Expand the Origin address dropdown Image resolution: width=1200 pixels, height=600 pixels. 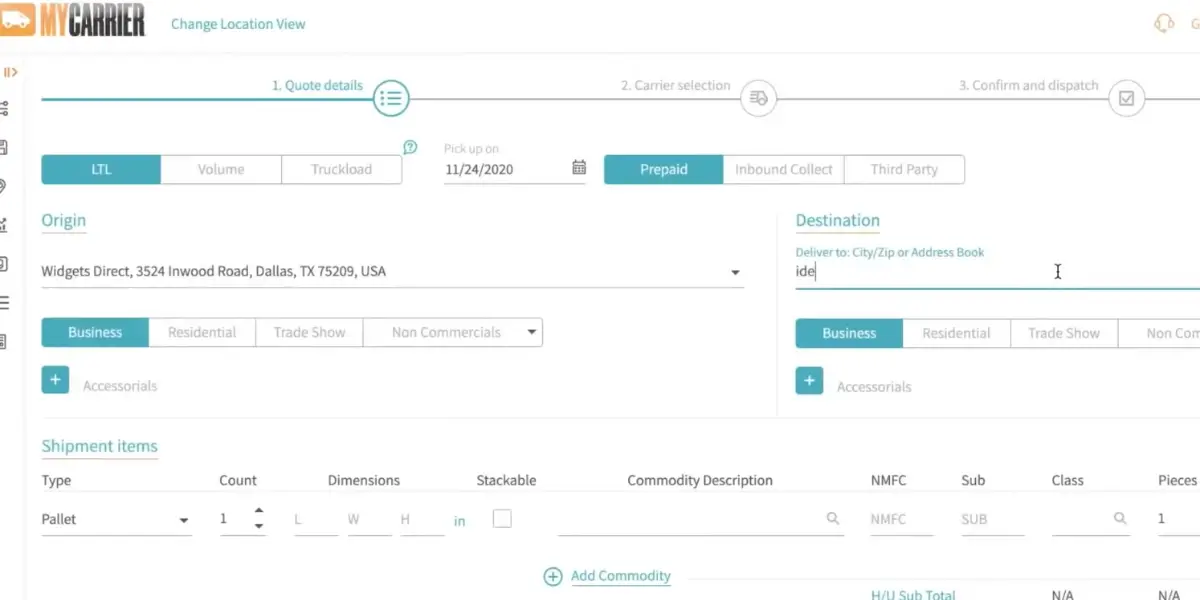coord(735,272)
